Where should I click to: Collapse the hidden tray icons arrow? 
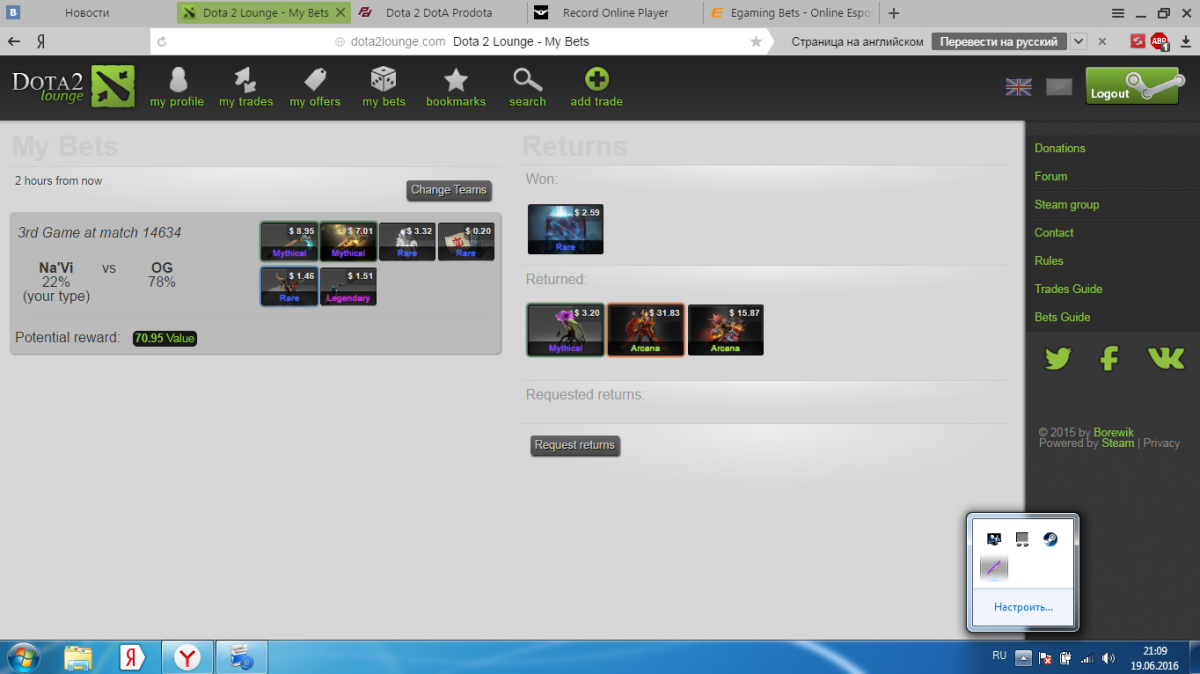pos(1023,657)
